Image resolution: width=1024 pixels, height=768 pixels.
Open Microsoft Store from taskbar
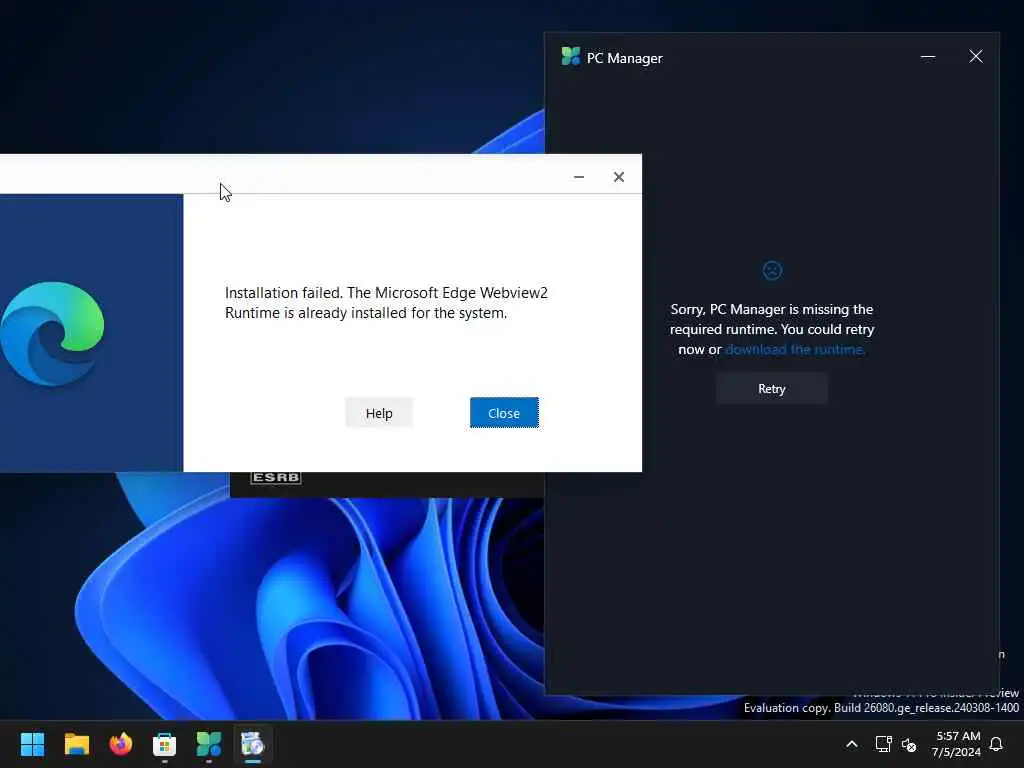tap(165, 744)
